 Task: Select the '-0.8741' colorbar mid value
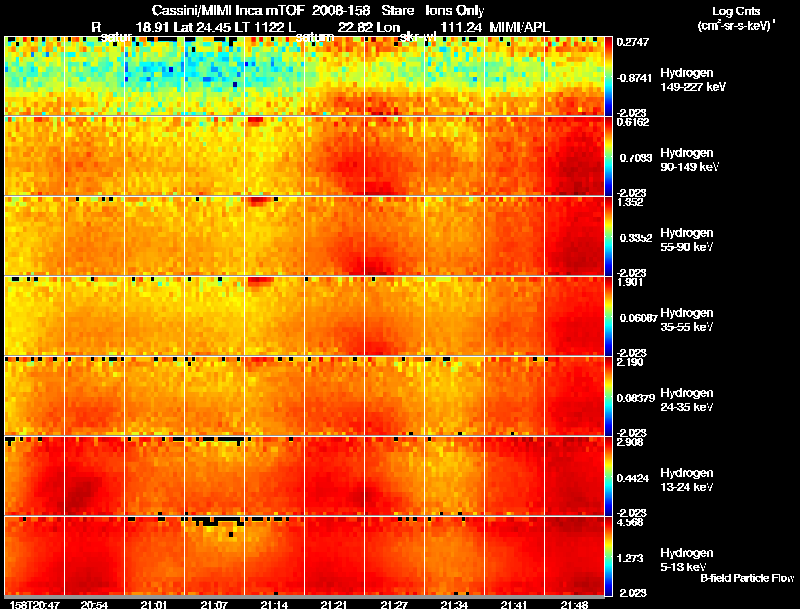point(634,78)
